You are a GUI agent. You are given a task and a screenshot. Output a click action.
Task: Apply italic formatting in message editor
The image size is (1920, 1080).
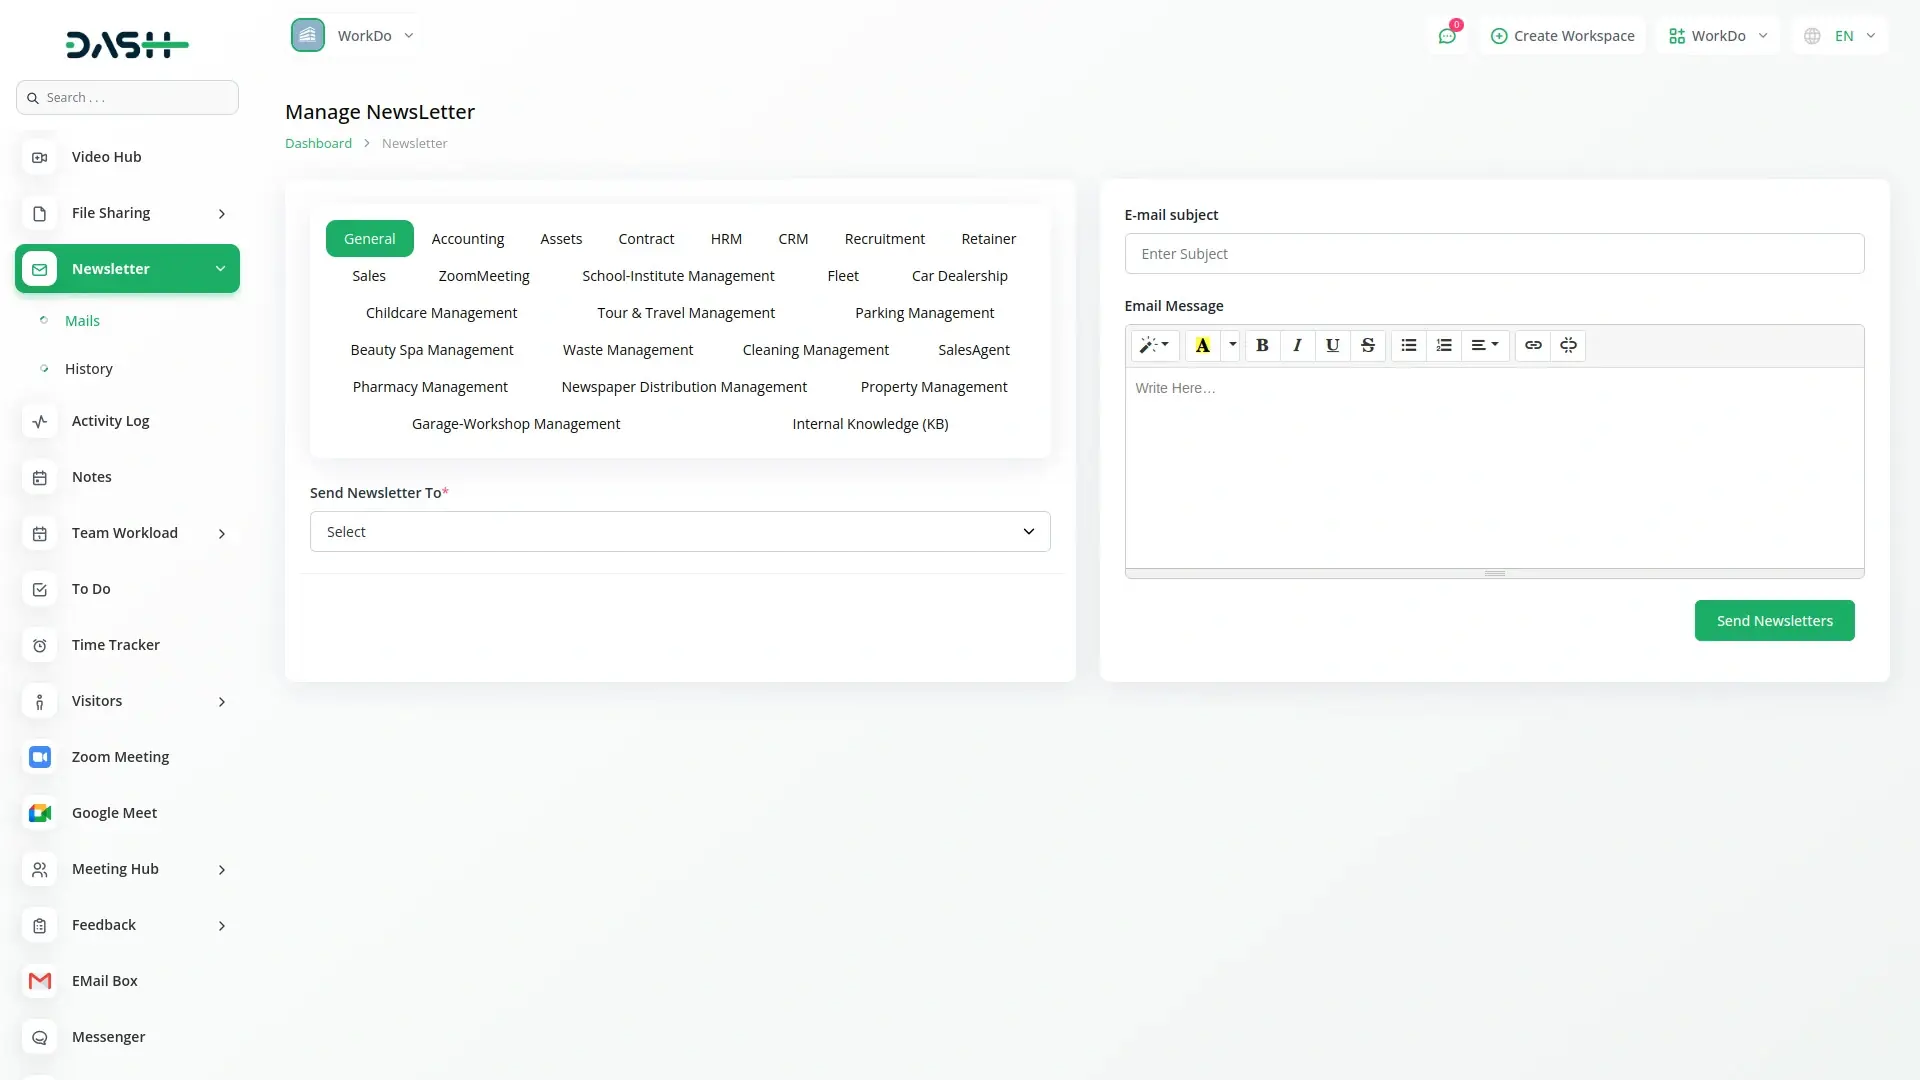point(1297,345)
